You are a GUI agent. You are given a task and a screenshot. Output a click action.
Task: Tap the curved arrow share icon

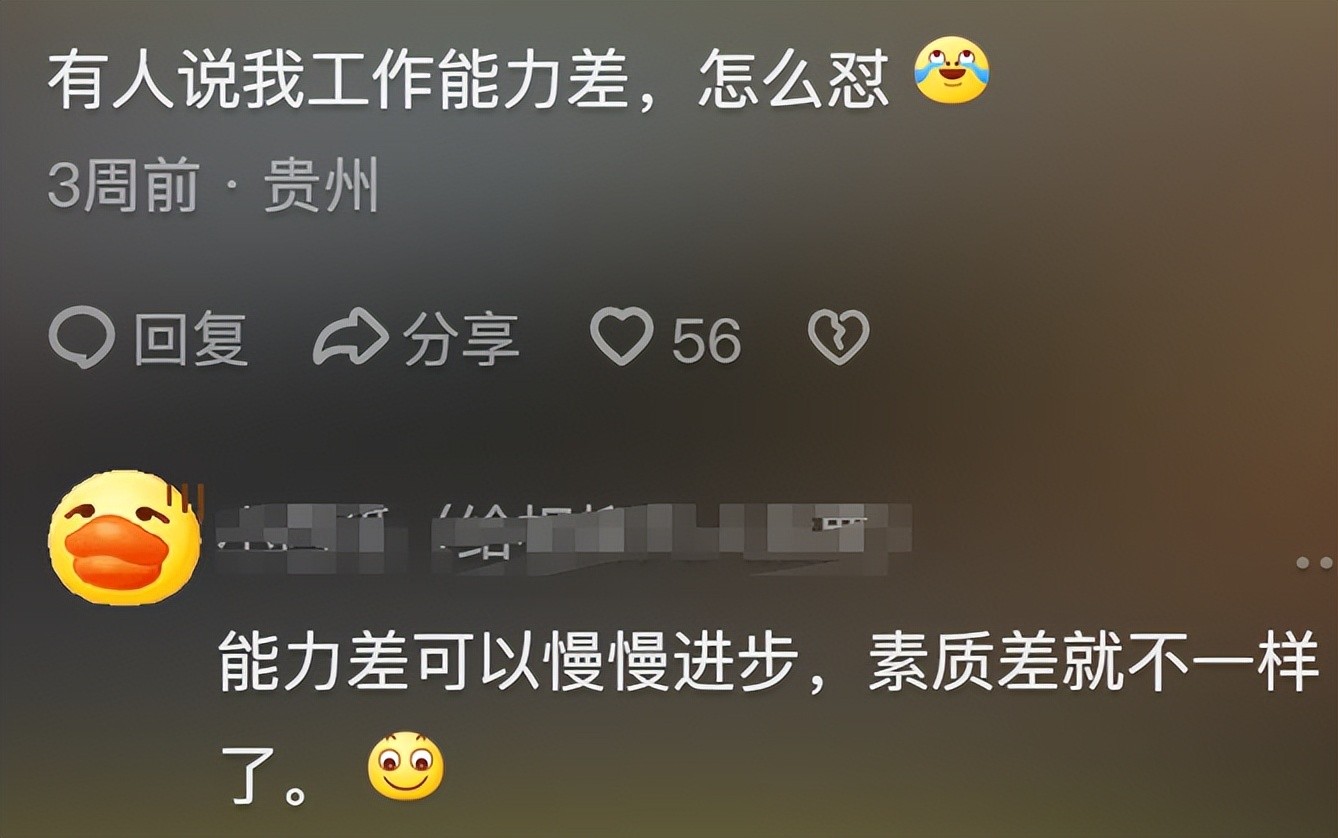(350, 338)
